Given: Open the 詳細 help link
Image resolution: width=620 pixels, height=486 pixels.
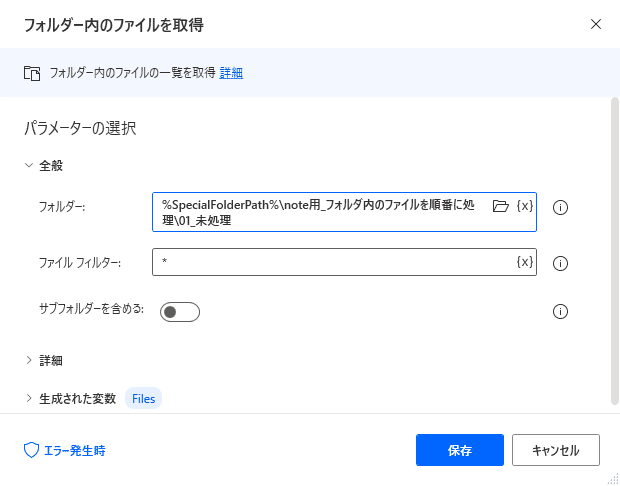Looking at the screenshot, I should pyautogui.click(x=231, y=73).
